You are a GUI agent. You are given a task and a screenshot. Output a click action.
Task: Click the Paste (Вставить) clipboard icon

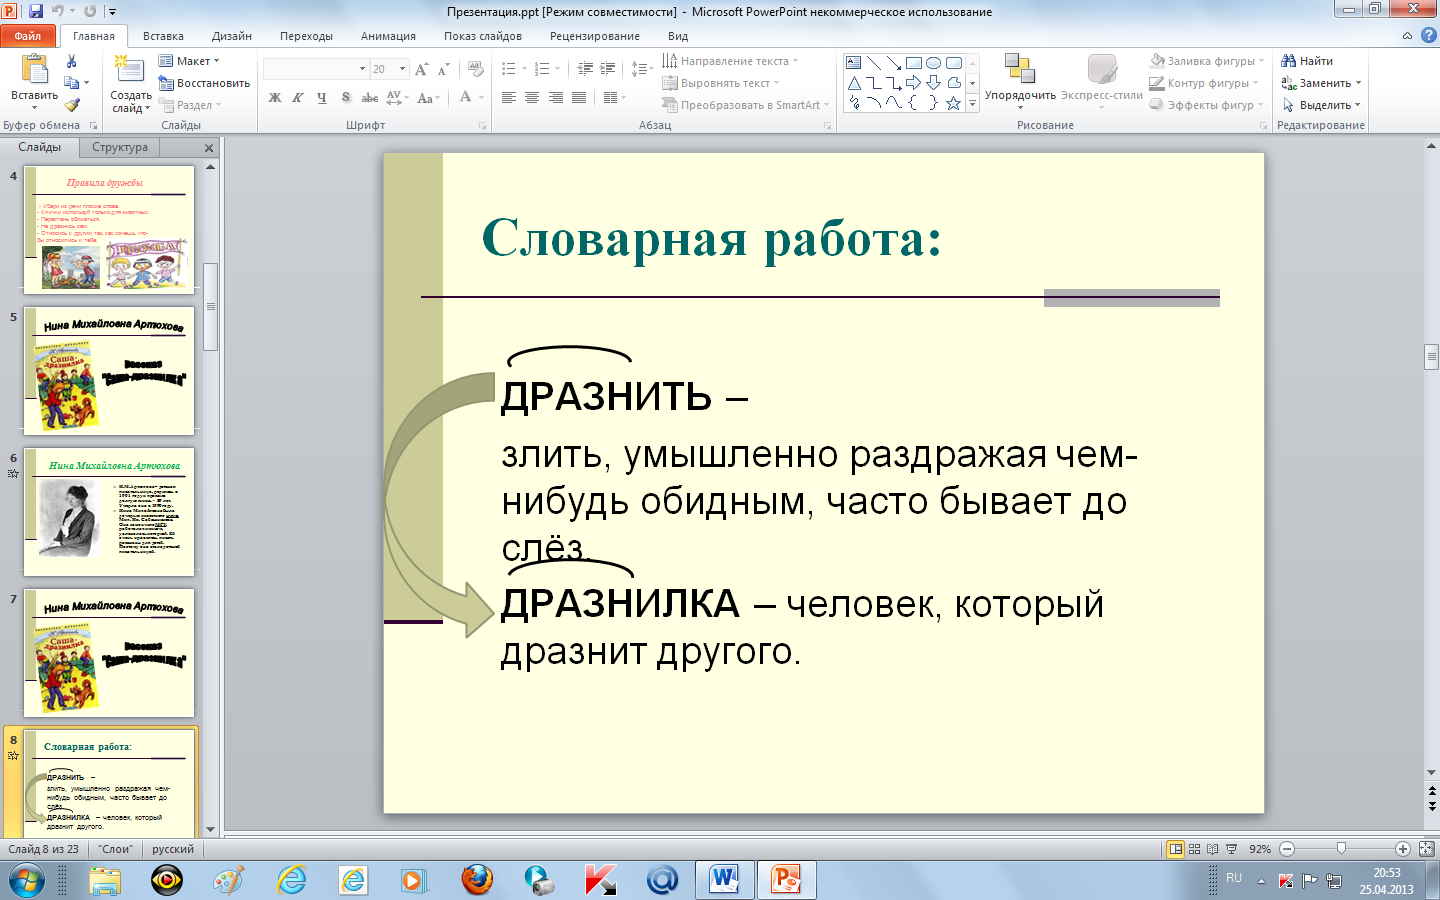34,70
